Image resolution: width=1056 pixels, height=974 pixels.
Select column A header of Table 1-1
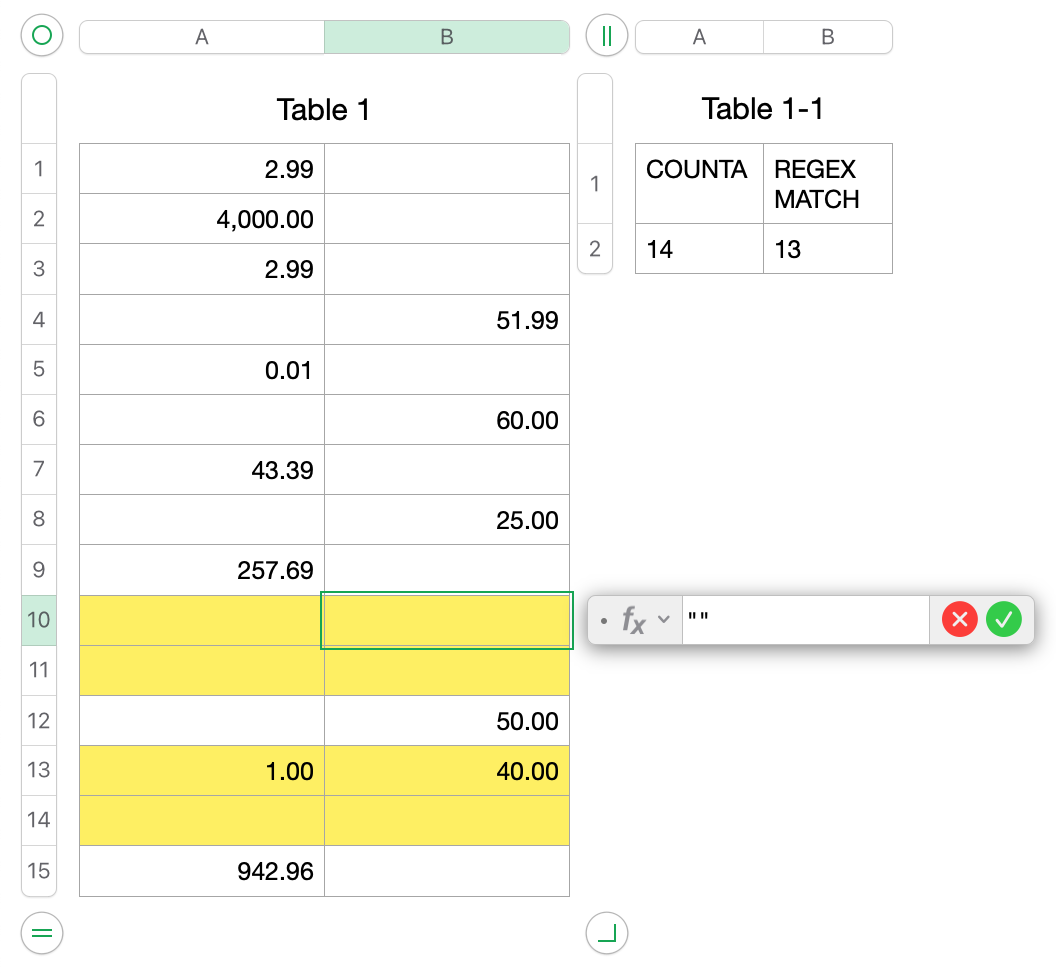point(699,37)
